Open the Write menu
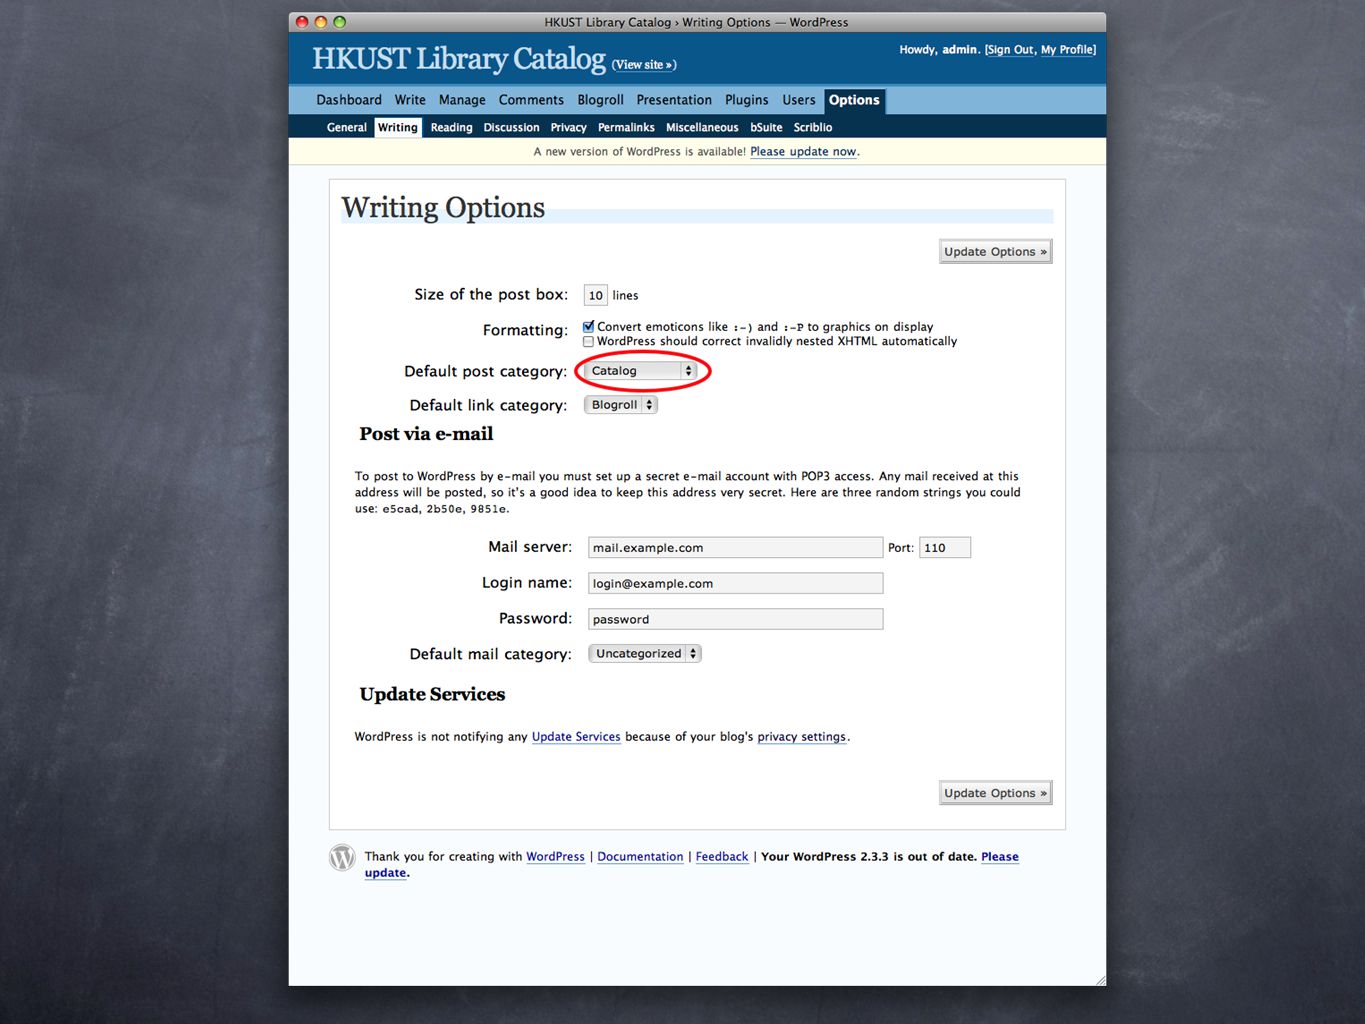 point(410,100)
